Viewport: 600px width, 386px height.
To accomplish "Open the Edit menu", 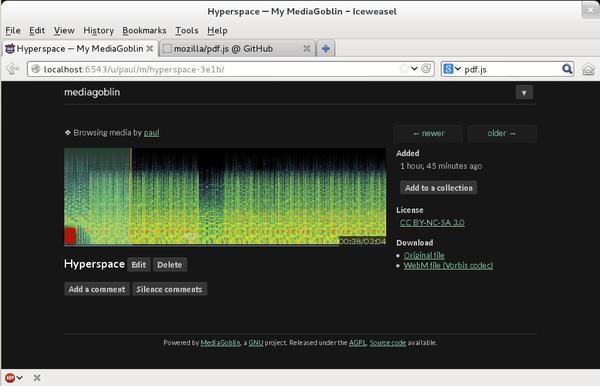I will pos(37,31).
